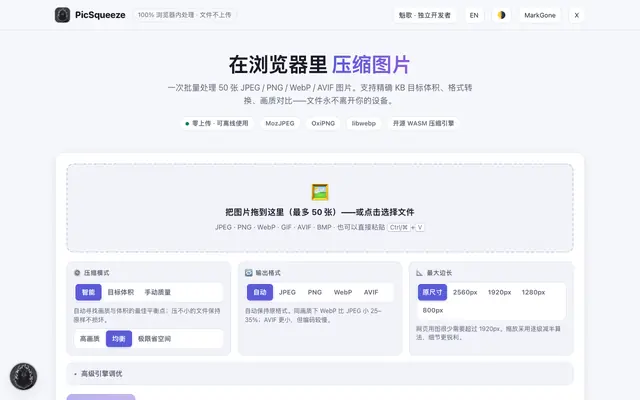Set output format to WebP
Image resolution: width=640 pixels, height=400 pixels.
coord(343,292)
